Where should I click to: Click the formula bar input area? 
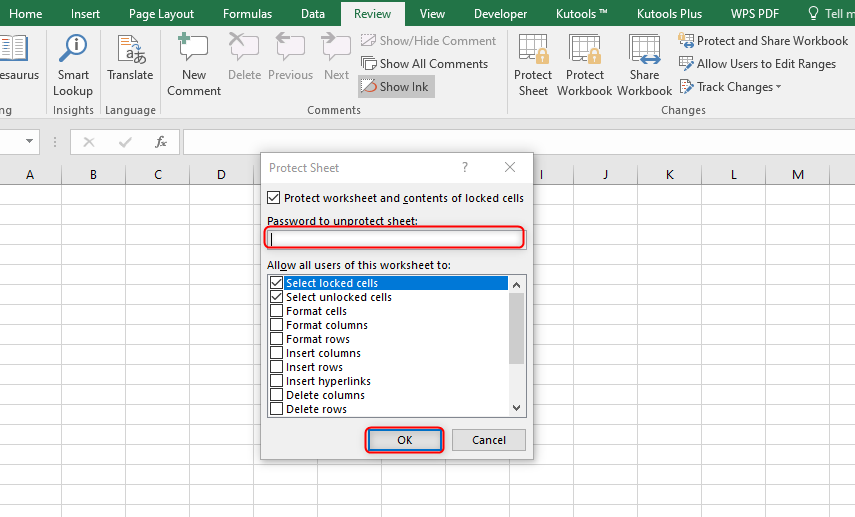519,142
